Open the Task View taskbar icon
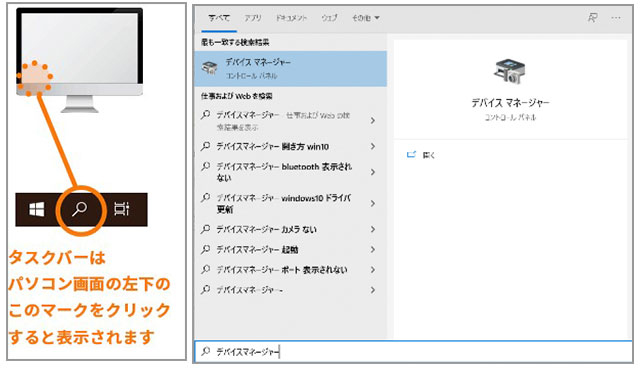The image size is (640, 370). (122, 209)
